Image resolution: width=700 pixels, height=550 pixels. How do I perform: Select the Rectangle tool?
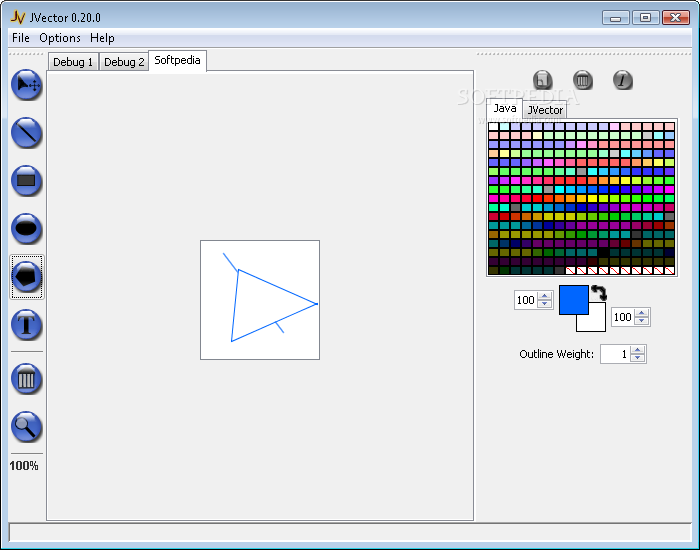click(26, 181)
